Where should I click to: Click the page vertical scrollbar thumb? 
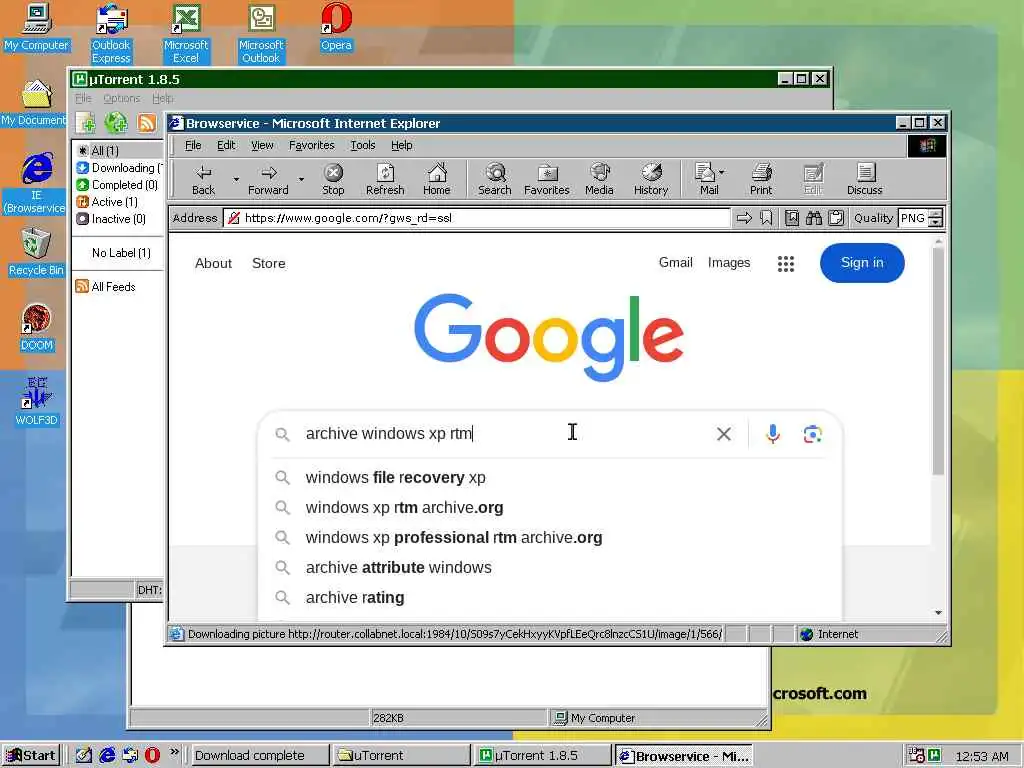(938, 361)
